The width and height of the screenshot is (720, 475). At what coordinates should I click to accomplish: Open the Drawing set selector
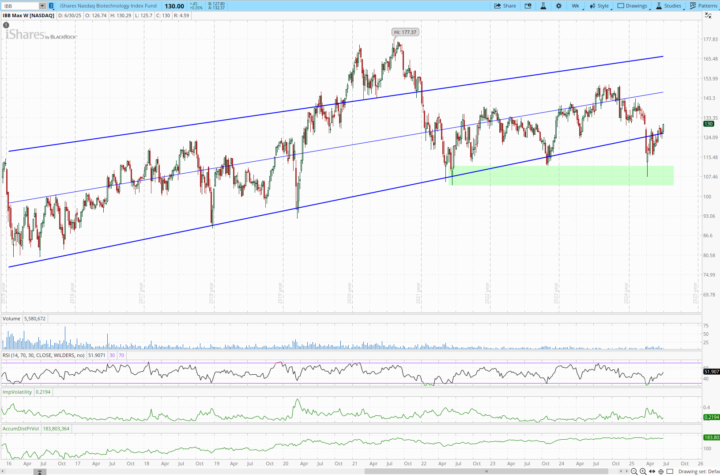click(x=699, y=471)
